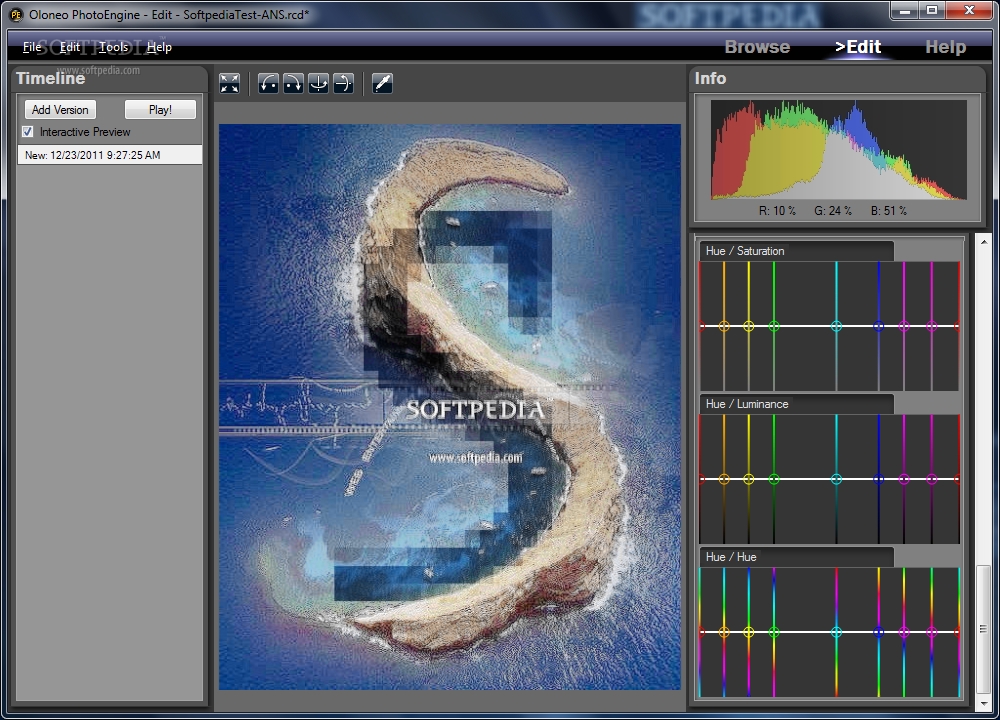Click the RGB histogram in the Info panel
The image size is (1000, 720).
point(839,150)
